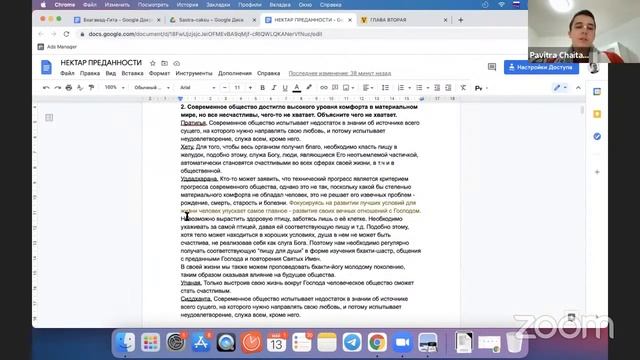The width and height of the screenshot is (640, 360).
Task: Check the cloud save status icon
Action: 176,63
